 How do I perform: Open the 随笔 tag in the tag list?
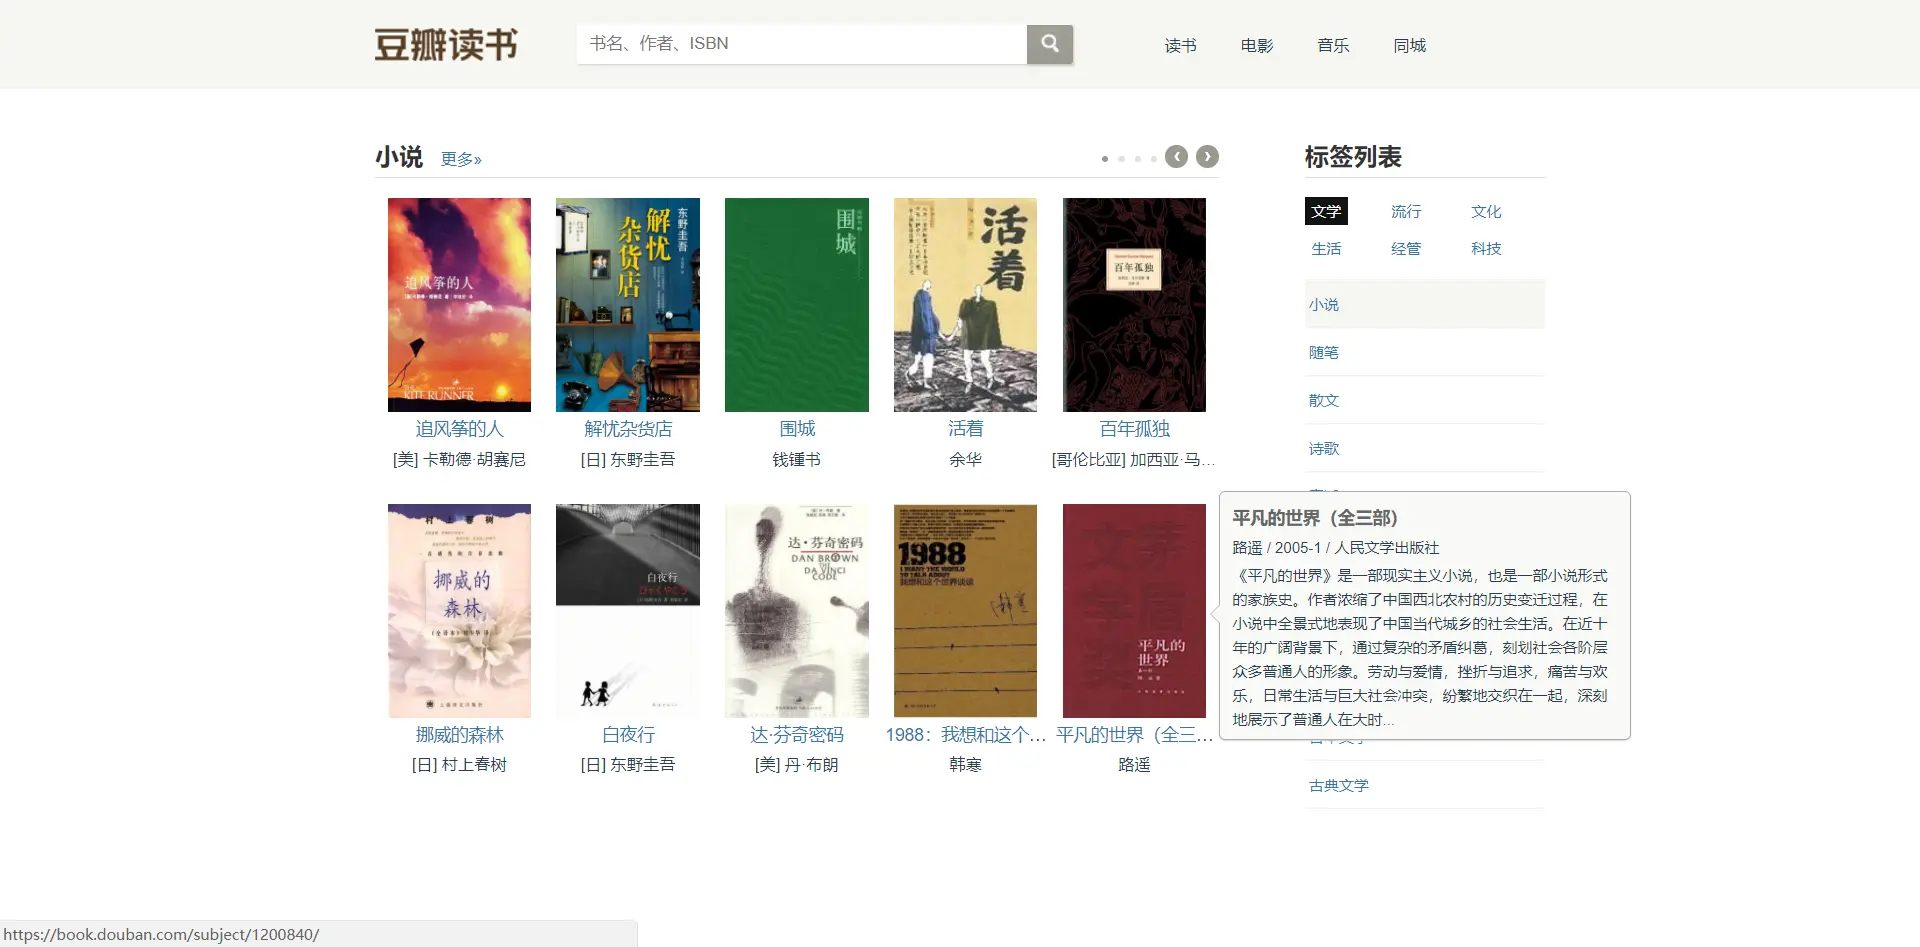point(1324,352)
